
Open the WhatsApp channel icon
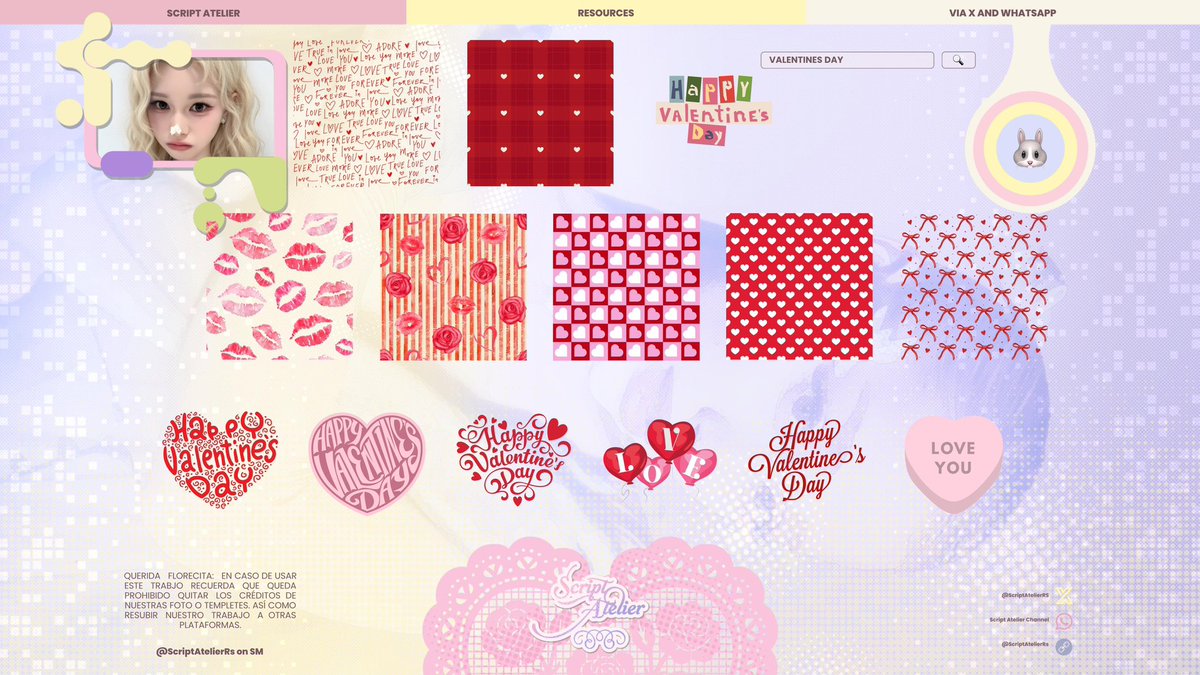1064,621
